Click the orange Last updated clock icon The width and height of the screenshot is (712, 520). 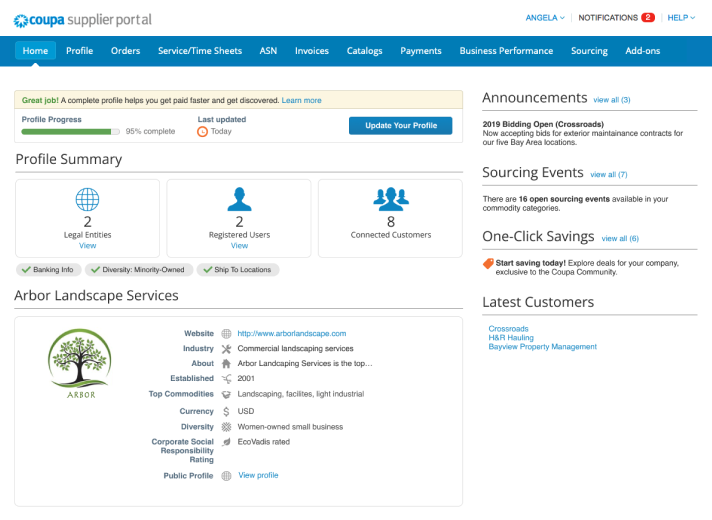coord(203,131)
